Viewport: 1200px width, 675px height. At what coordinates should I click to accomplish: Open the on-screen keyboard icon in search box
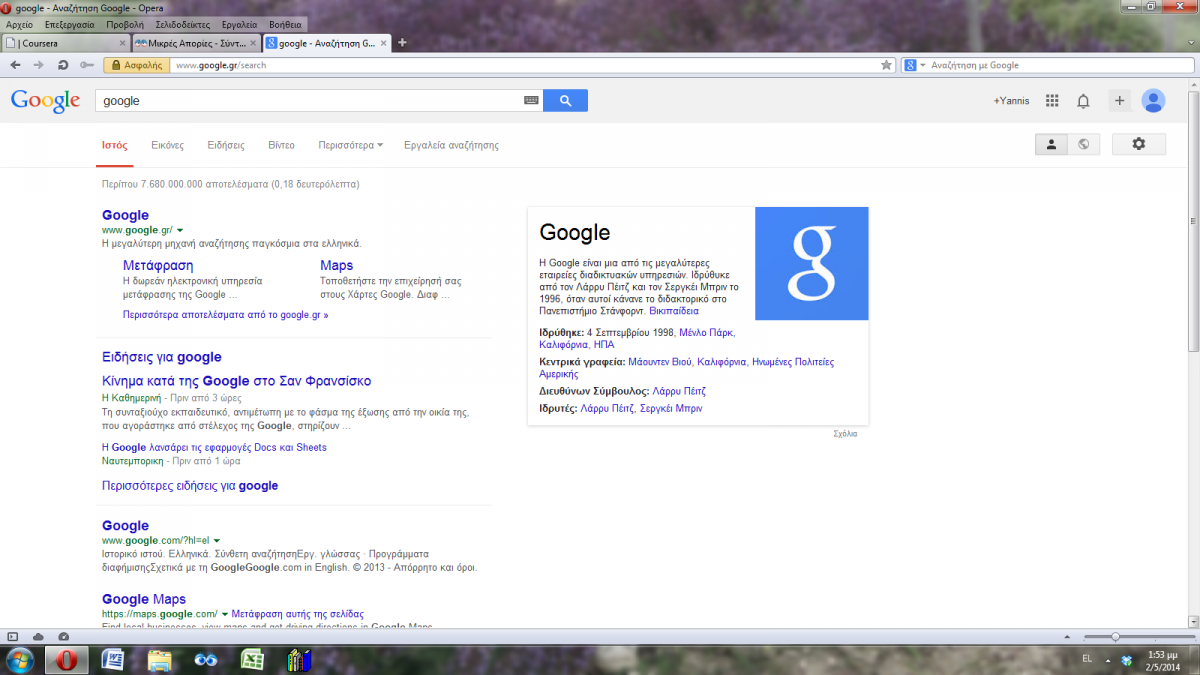[531, 101]
